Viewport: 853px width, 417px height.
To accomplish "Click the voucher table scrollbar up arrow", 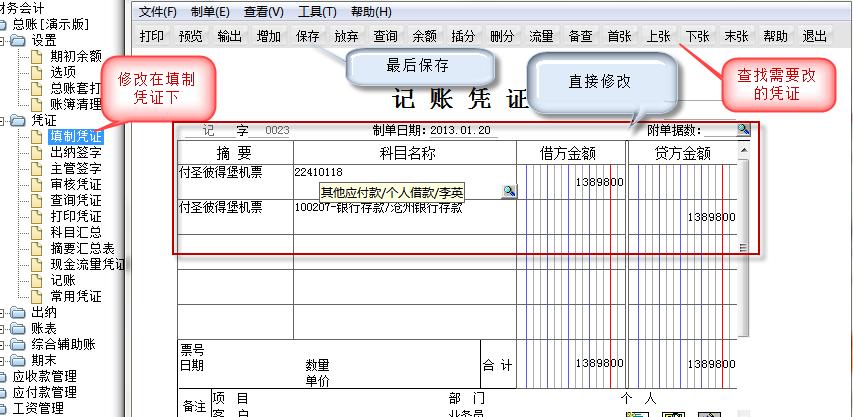I will (744, 150).
